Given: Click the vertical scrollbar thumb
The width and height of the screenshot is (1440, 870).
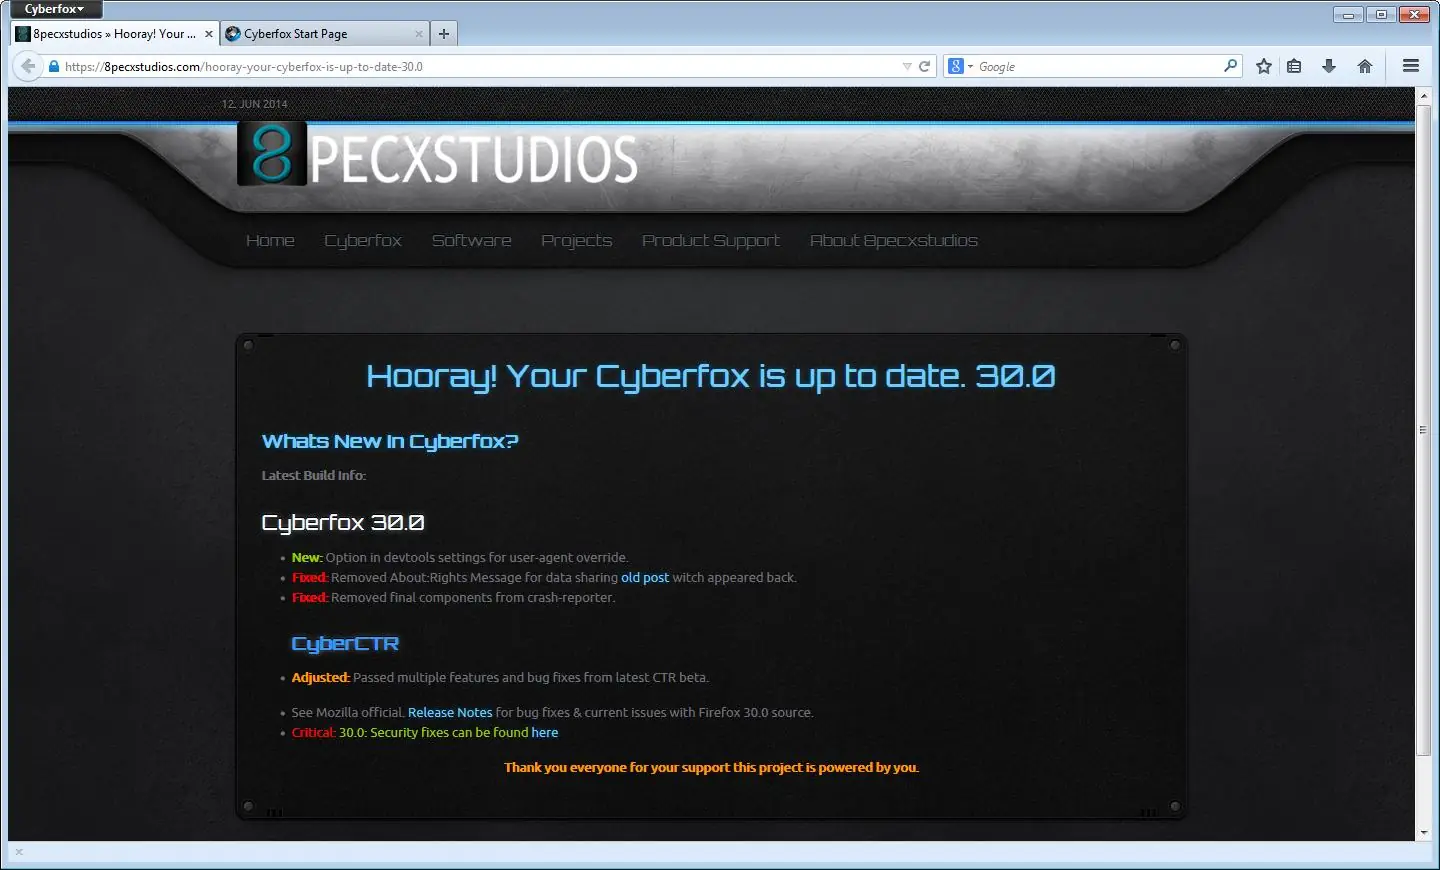Looking at the screenshot, I should pyautogui.click(x=1424, y=430).
